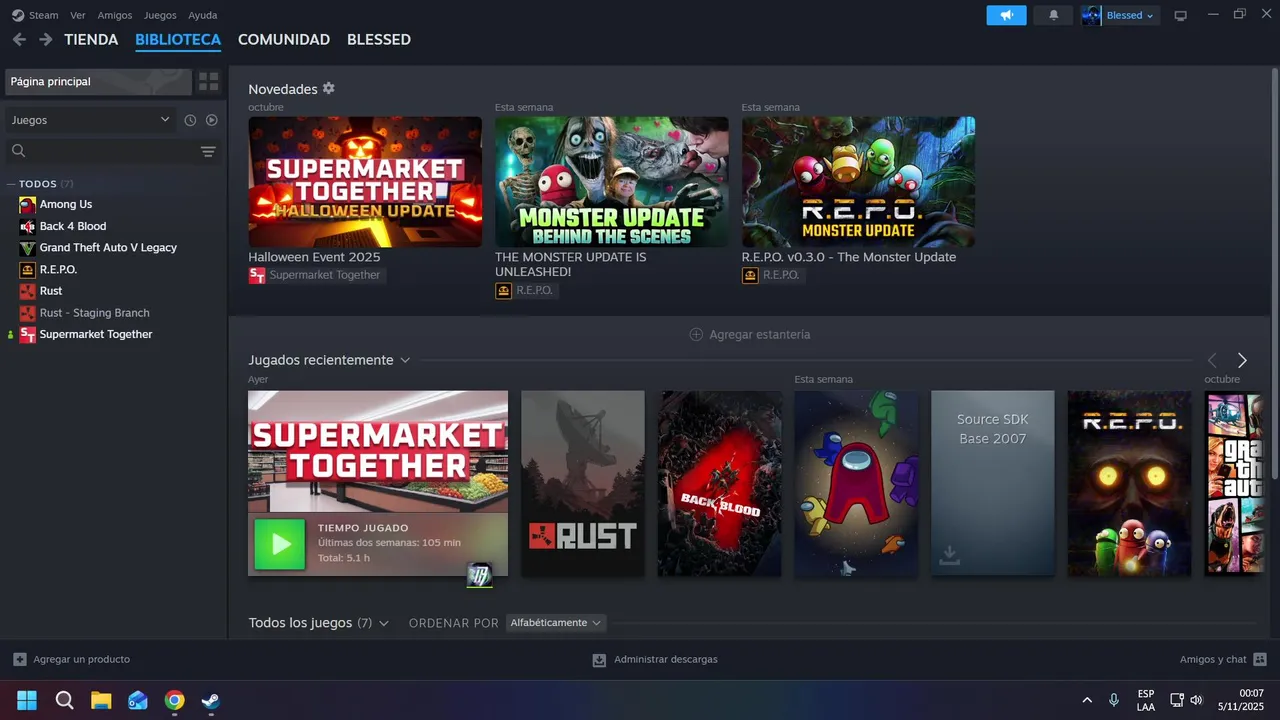1280x720 pixels.
Task: Open the Amigos y chat icon
Action: pos(1260,659)
